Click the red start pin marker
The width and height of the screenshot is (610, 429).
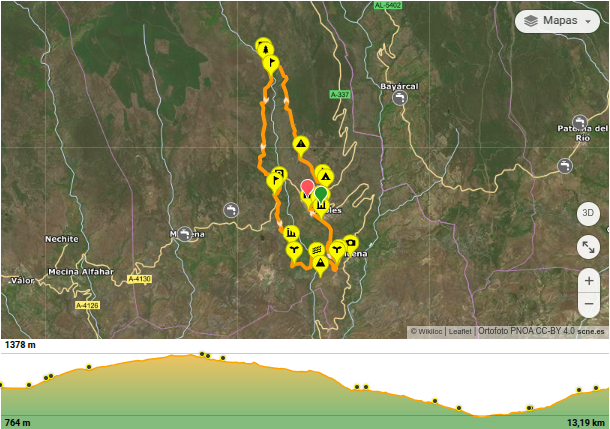coord(307,188)
